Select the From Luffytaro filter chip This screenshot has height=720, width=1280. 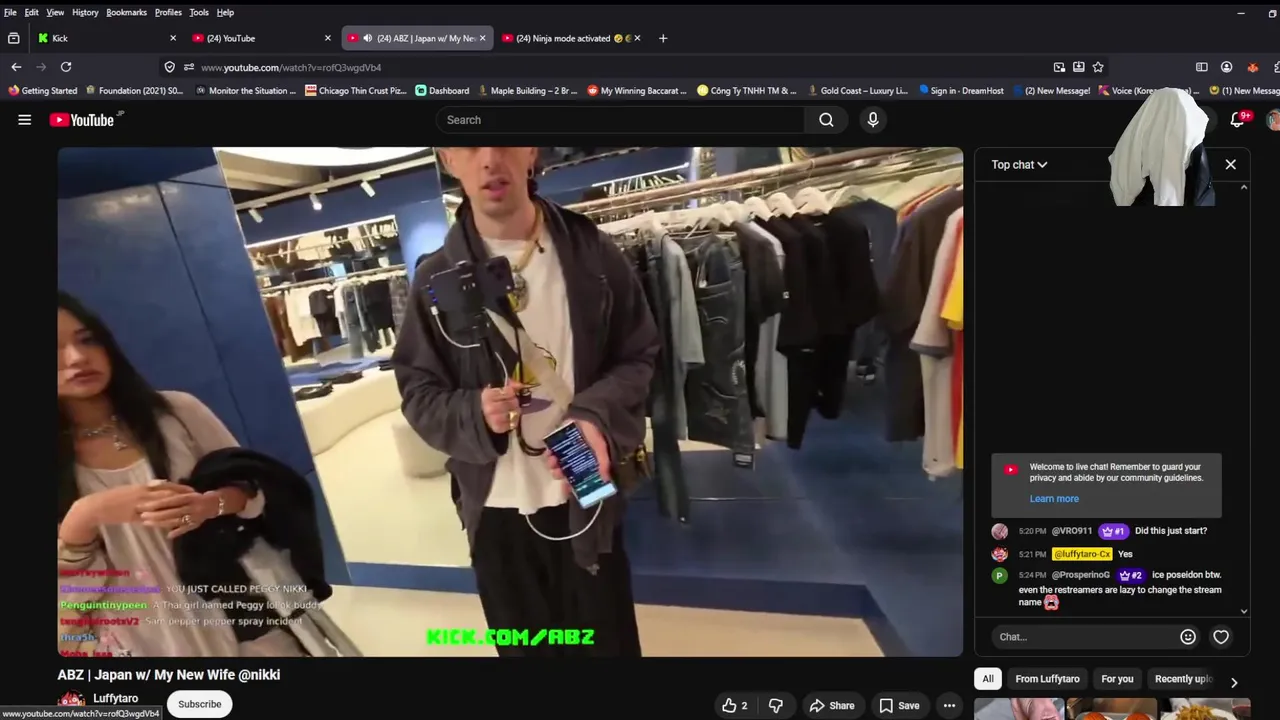coord(1047,679)
